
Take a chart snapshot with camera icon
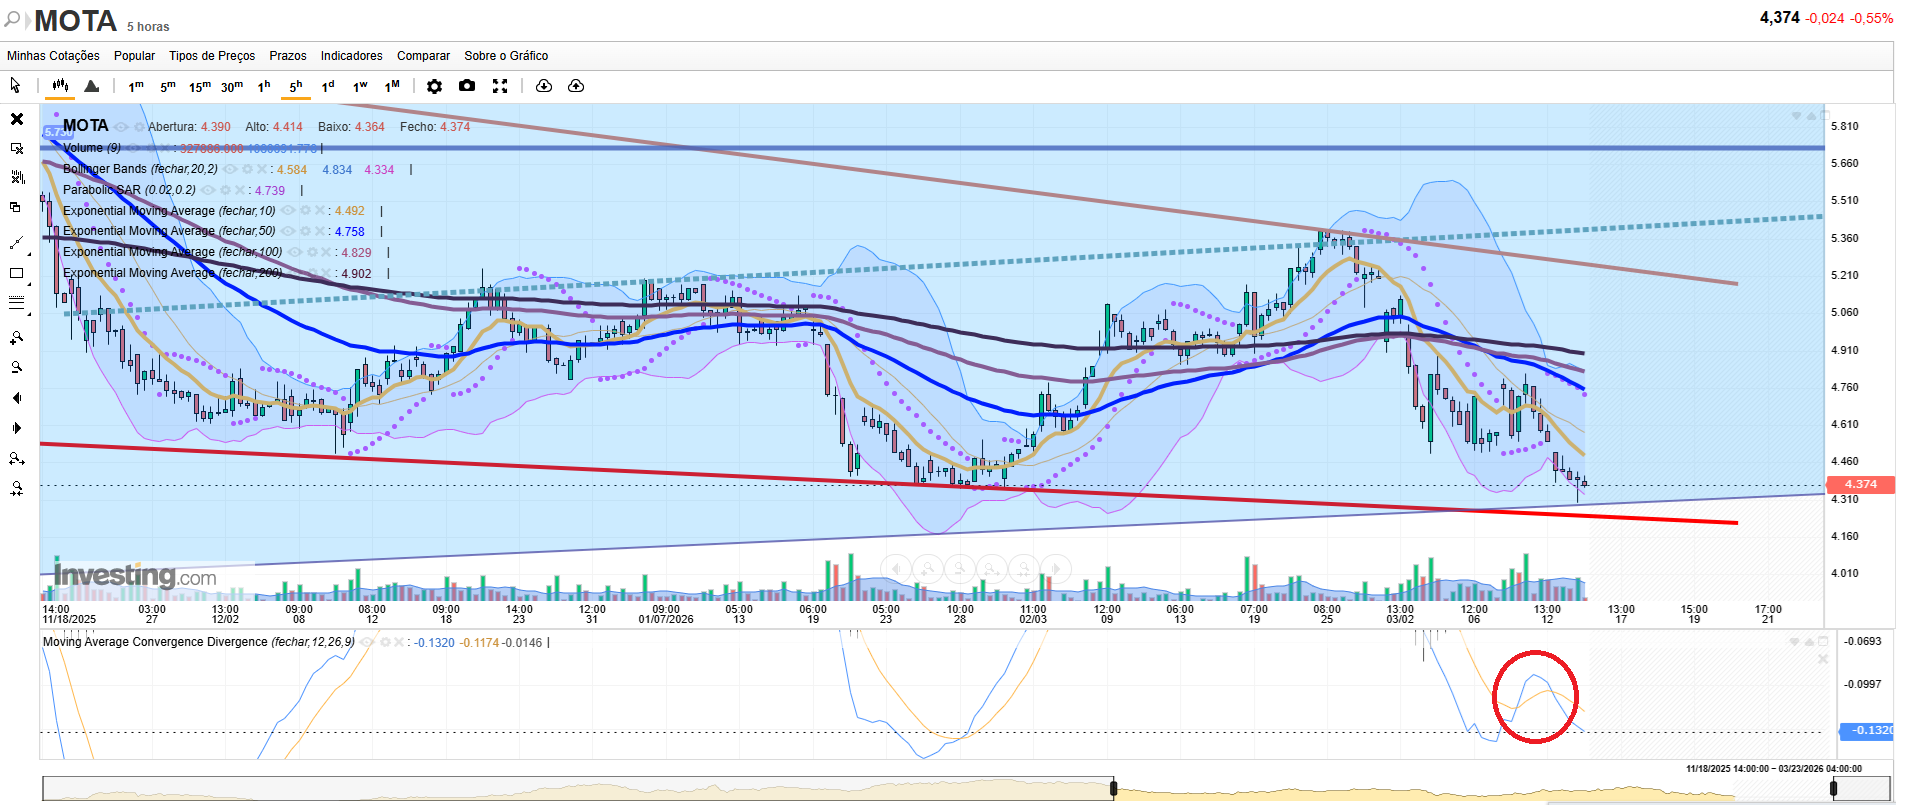pos(467,86)
